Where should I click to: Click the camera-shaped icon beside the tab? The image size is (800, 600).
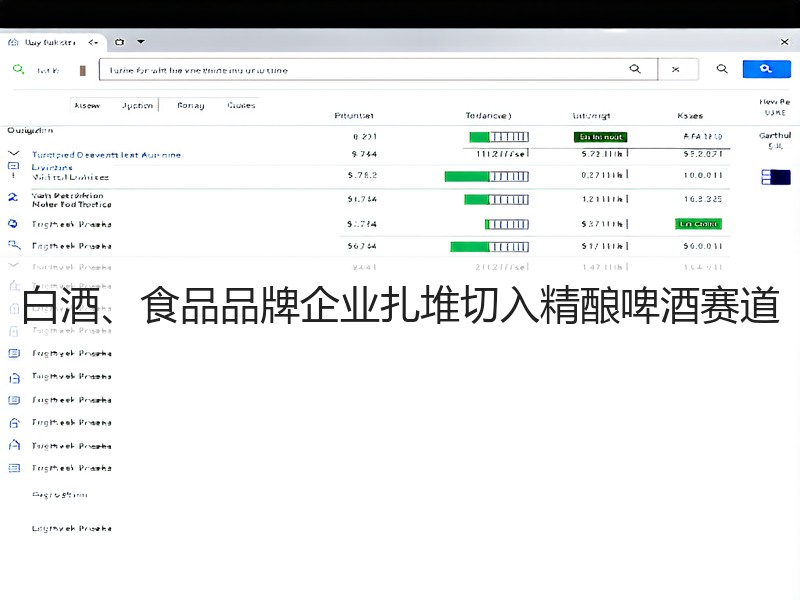(119, 42)
